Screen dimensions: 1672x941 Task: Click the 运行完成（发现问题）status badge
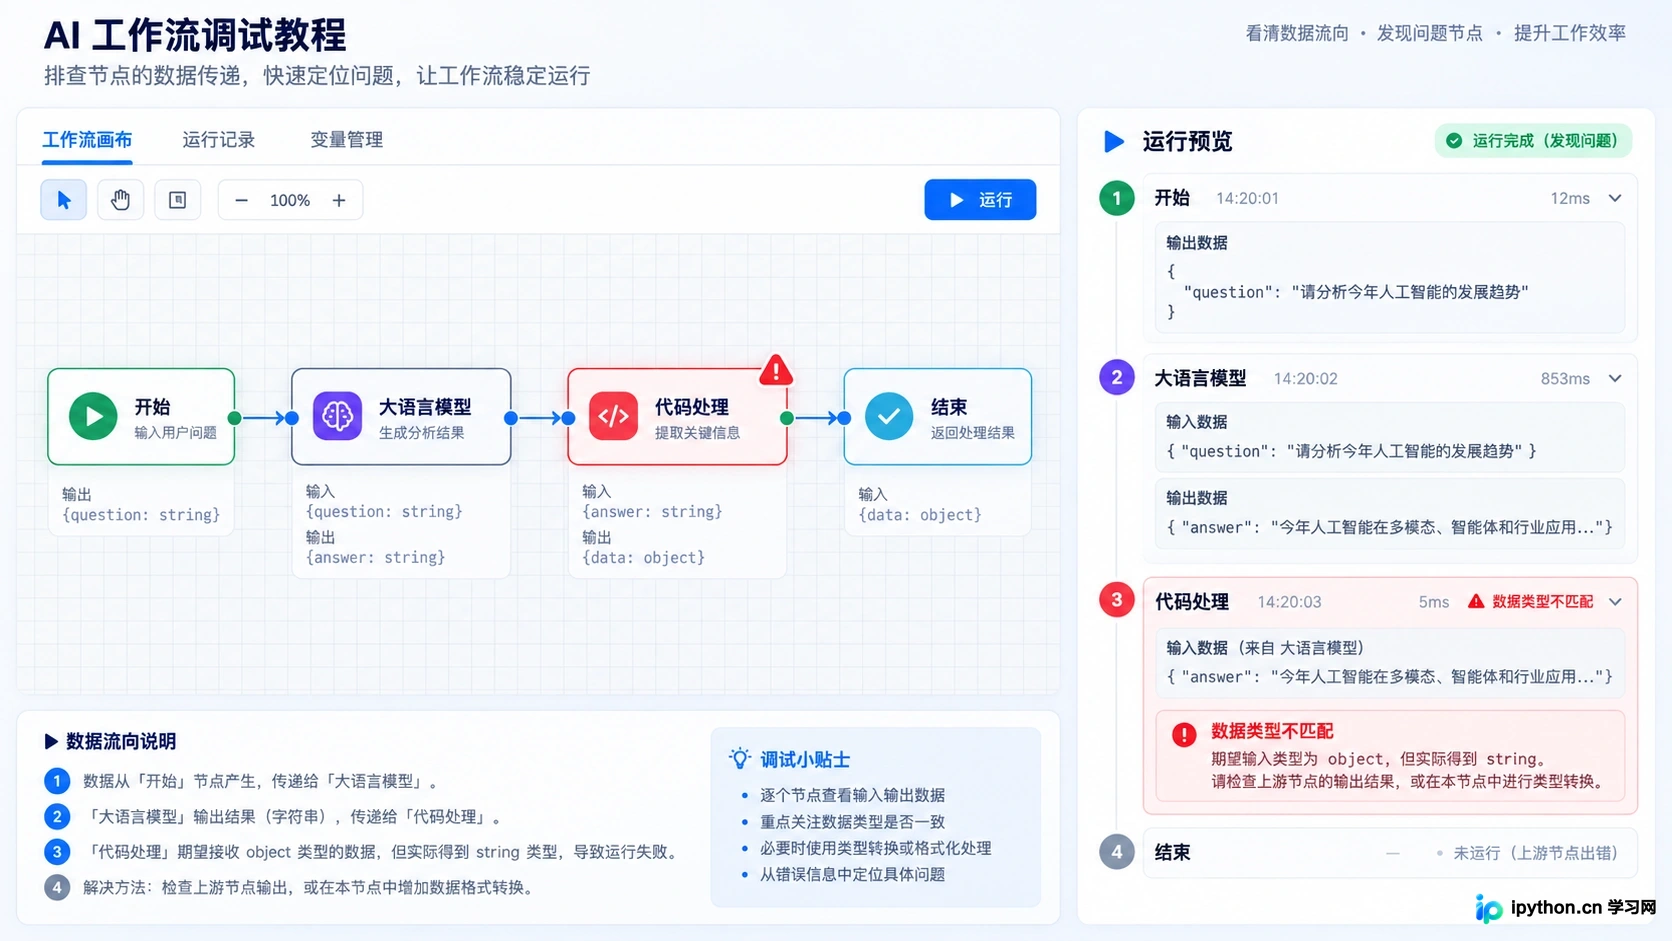[1534, 141]
